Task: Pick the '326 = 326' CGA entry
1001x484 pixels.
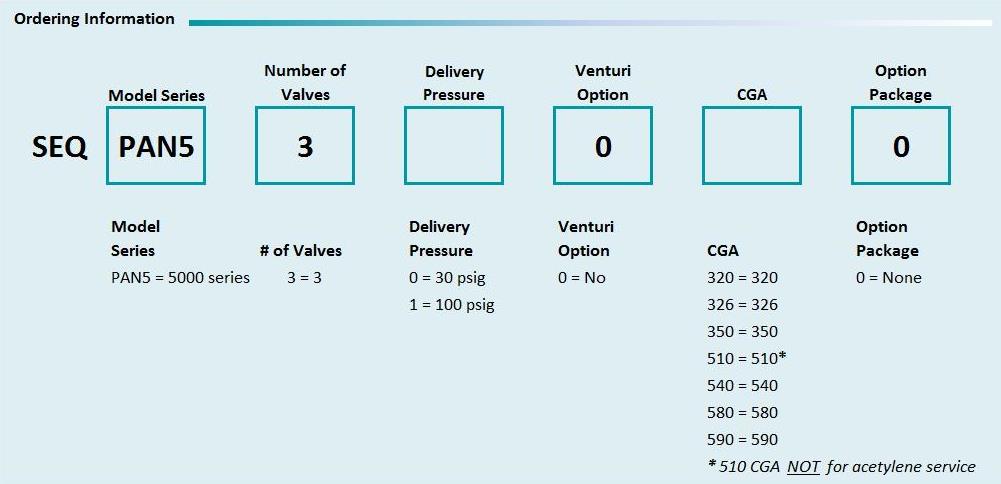Action: pyautogui.click(x=742, y=305)
